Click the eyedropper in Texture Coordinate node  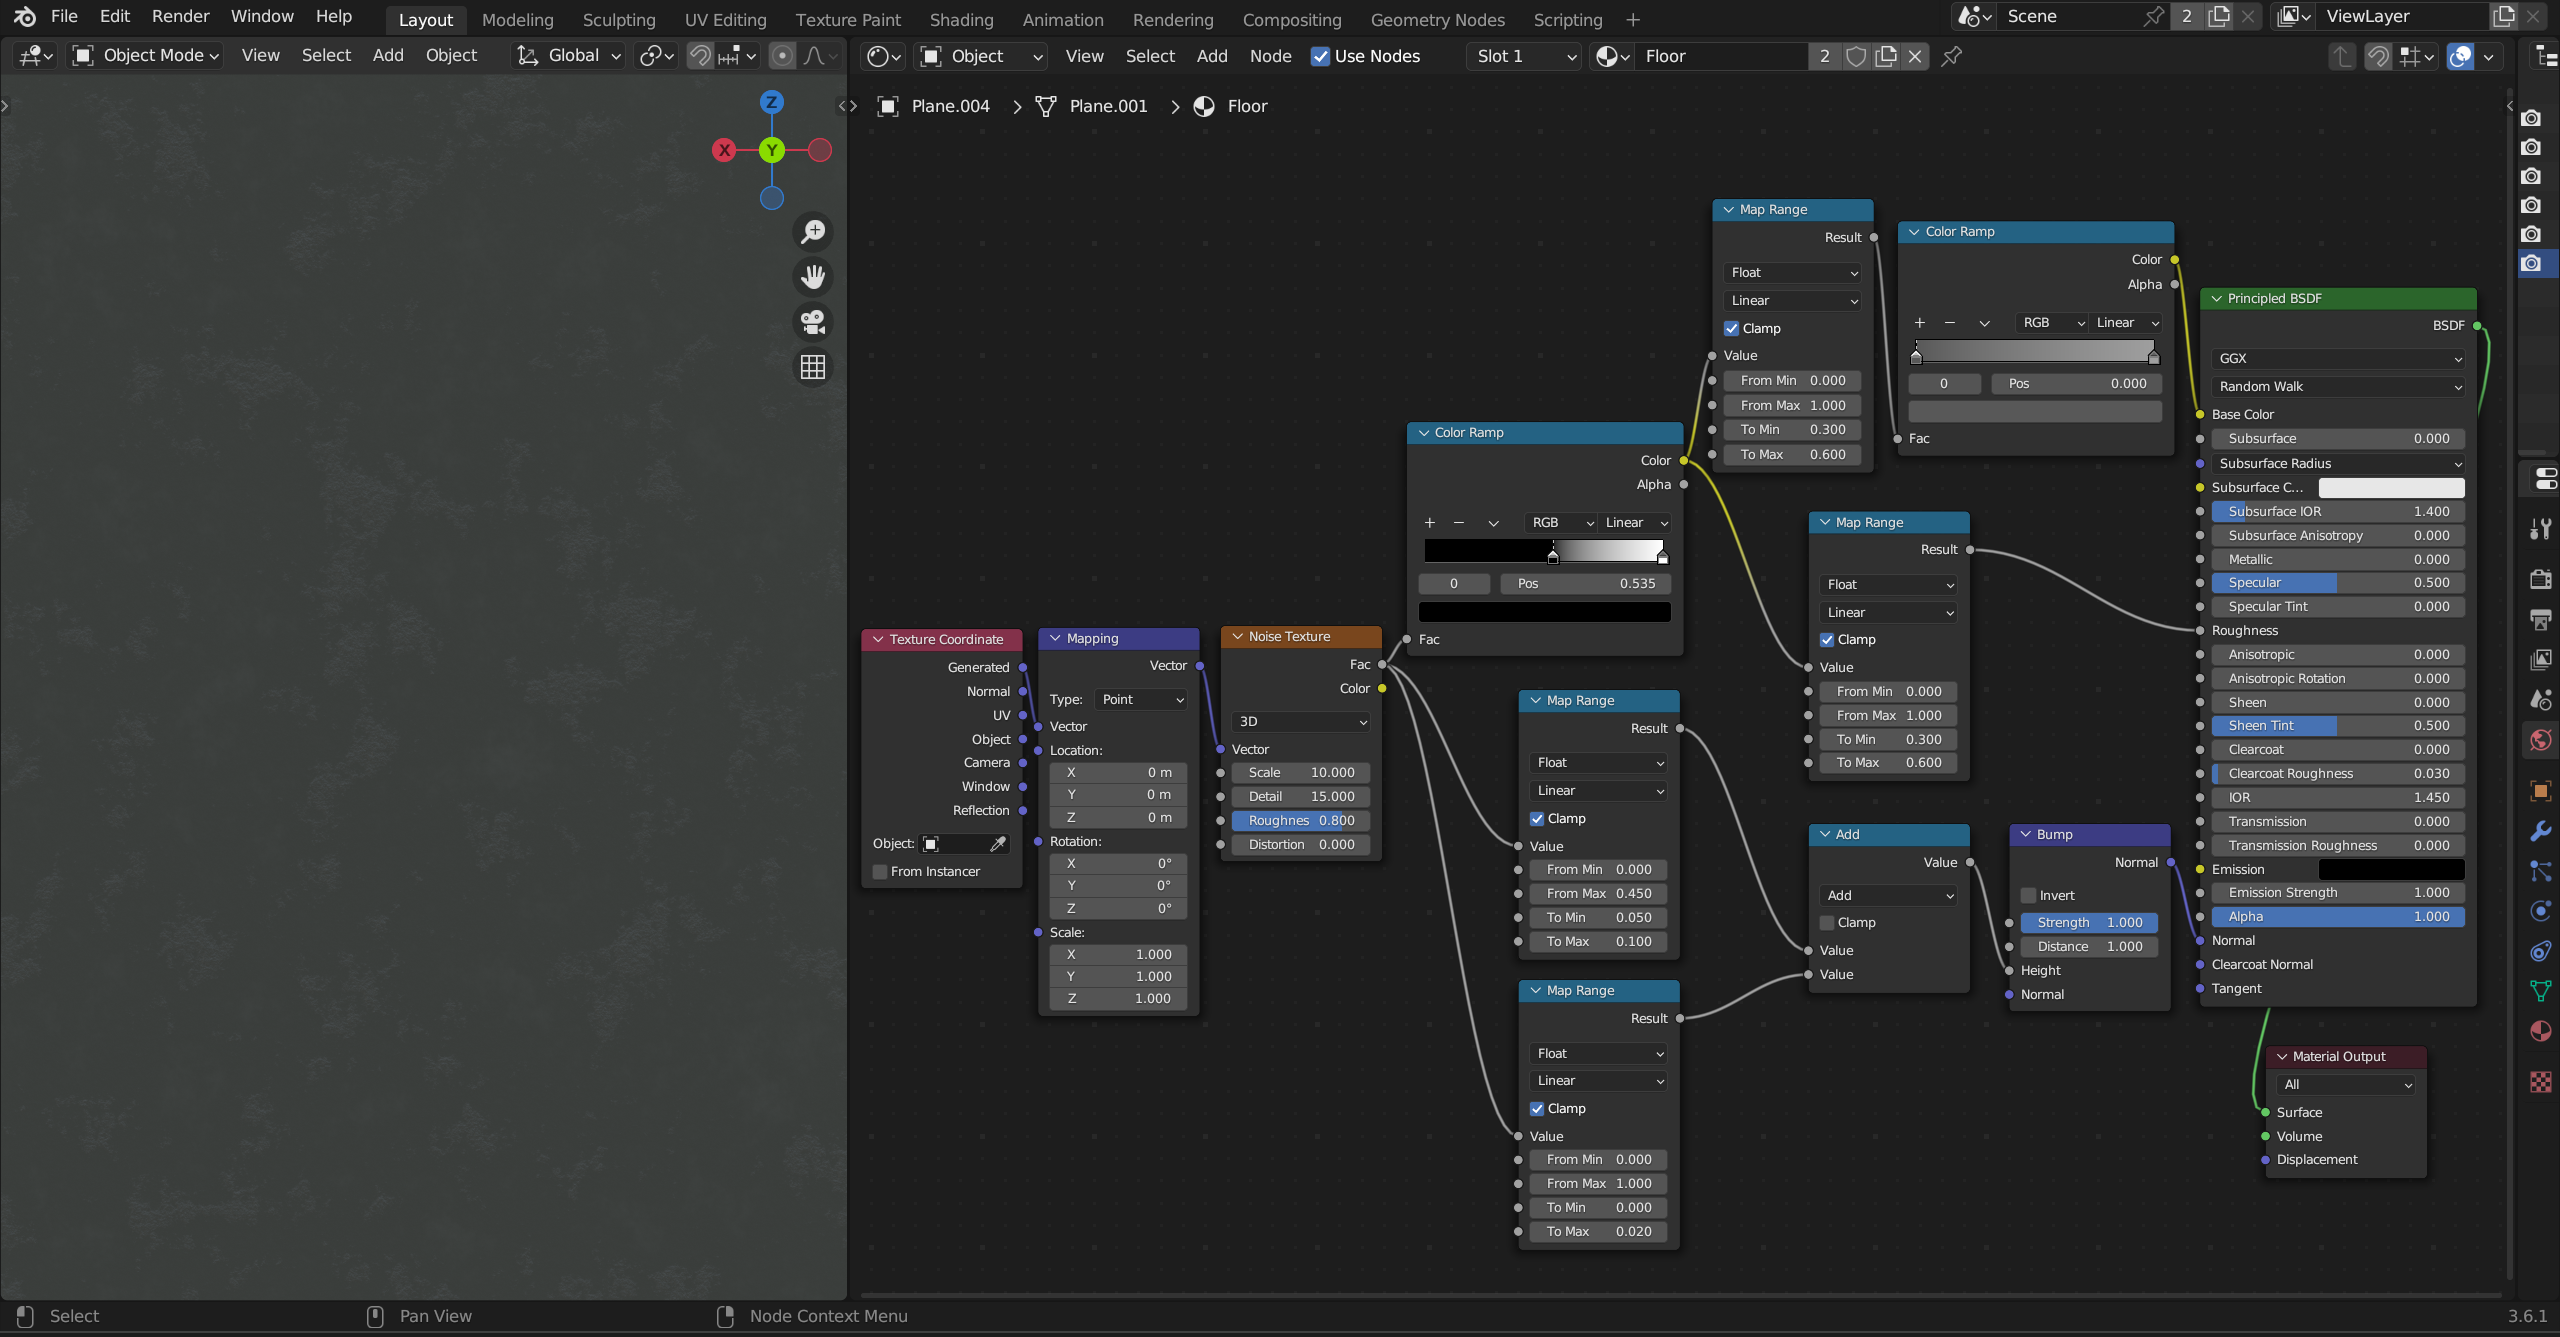tap(997, 844)
